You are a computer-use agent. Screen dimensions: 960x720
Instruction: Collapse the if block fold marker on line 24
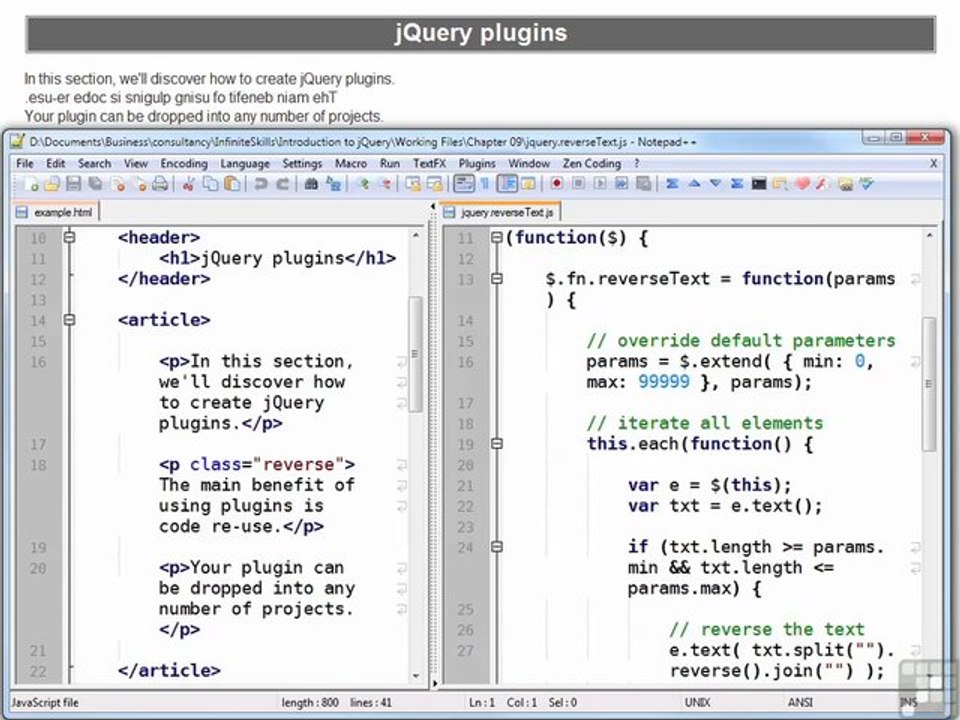click(x=497, y=546)
